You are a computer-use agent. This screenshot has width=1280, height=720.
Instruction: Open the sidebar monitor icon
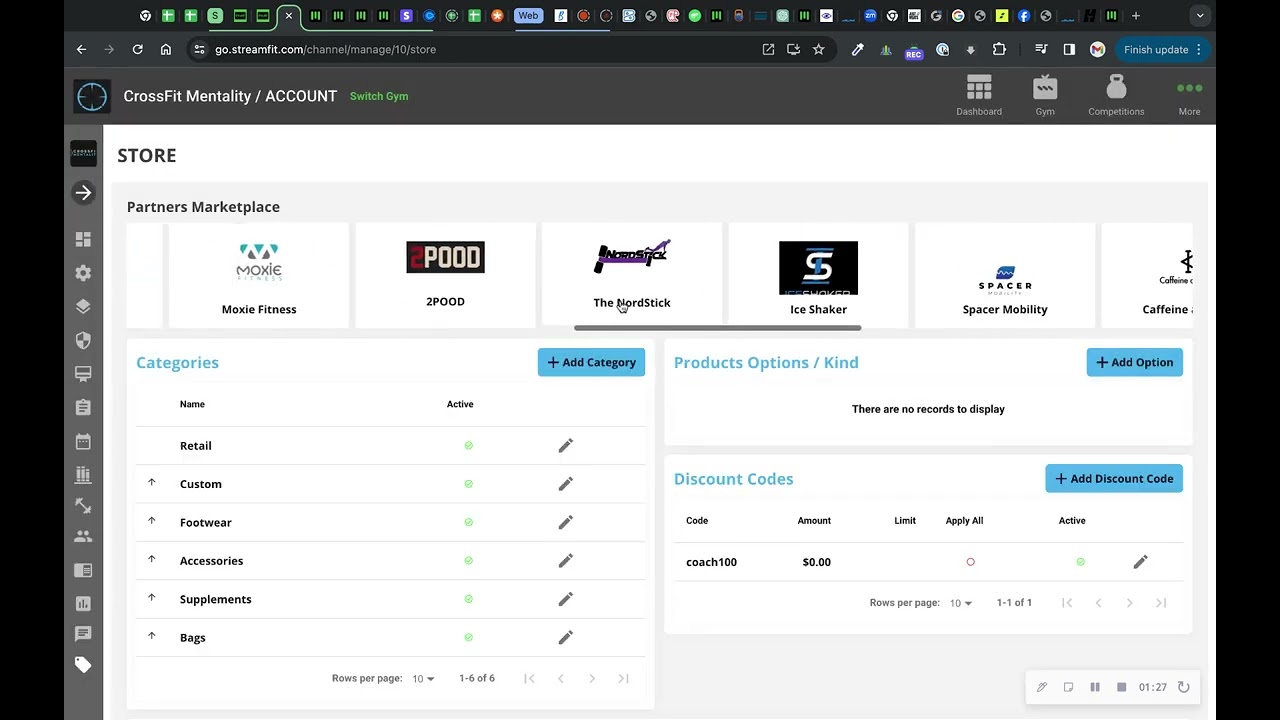pyautogui.click(x=83, y=374)
